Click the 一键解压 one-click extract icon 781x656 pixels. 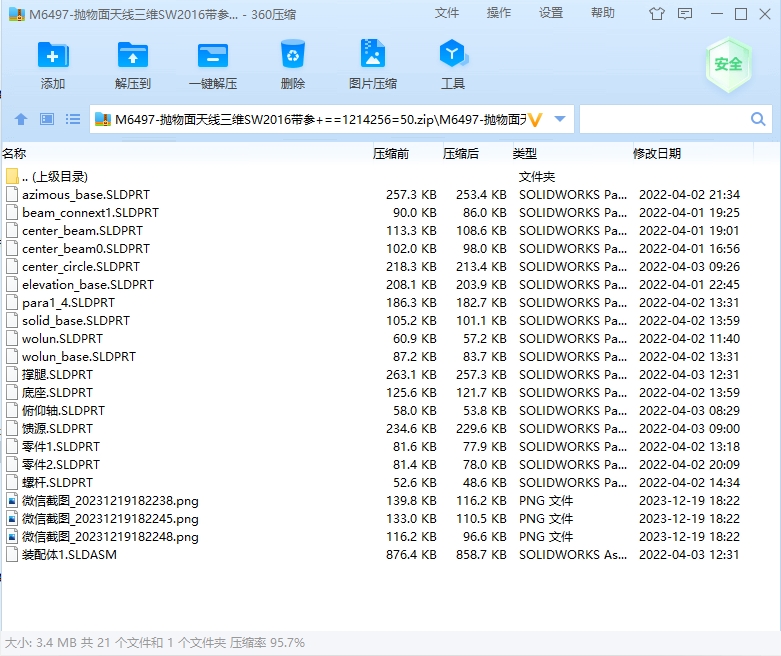213,55
